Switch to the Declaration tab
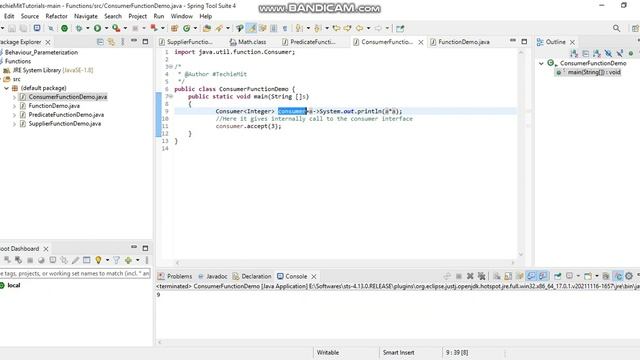This screenshot has width=640, height=360. click(252, 276)
